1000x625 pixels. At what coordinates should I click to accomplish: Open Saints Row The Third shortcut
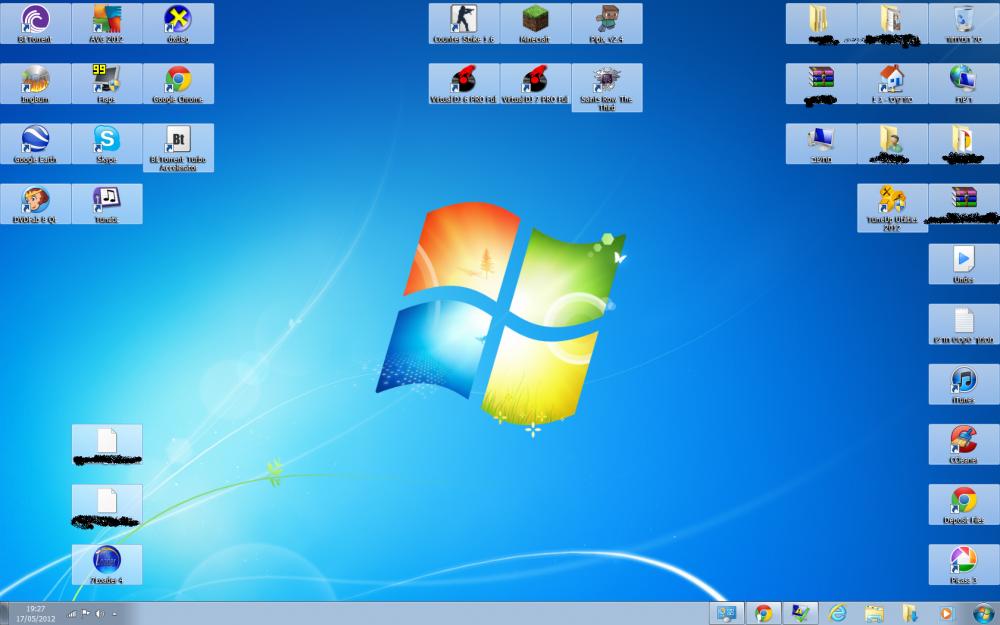click(x=607, y=87)
